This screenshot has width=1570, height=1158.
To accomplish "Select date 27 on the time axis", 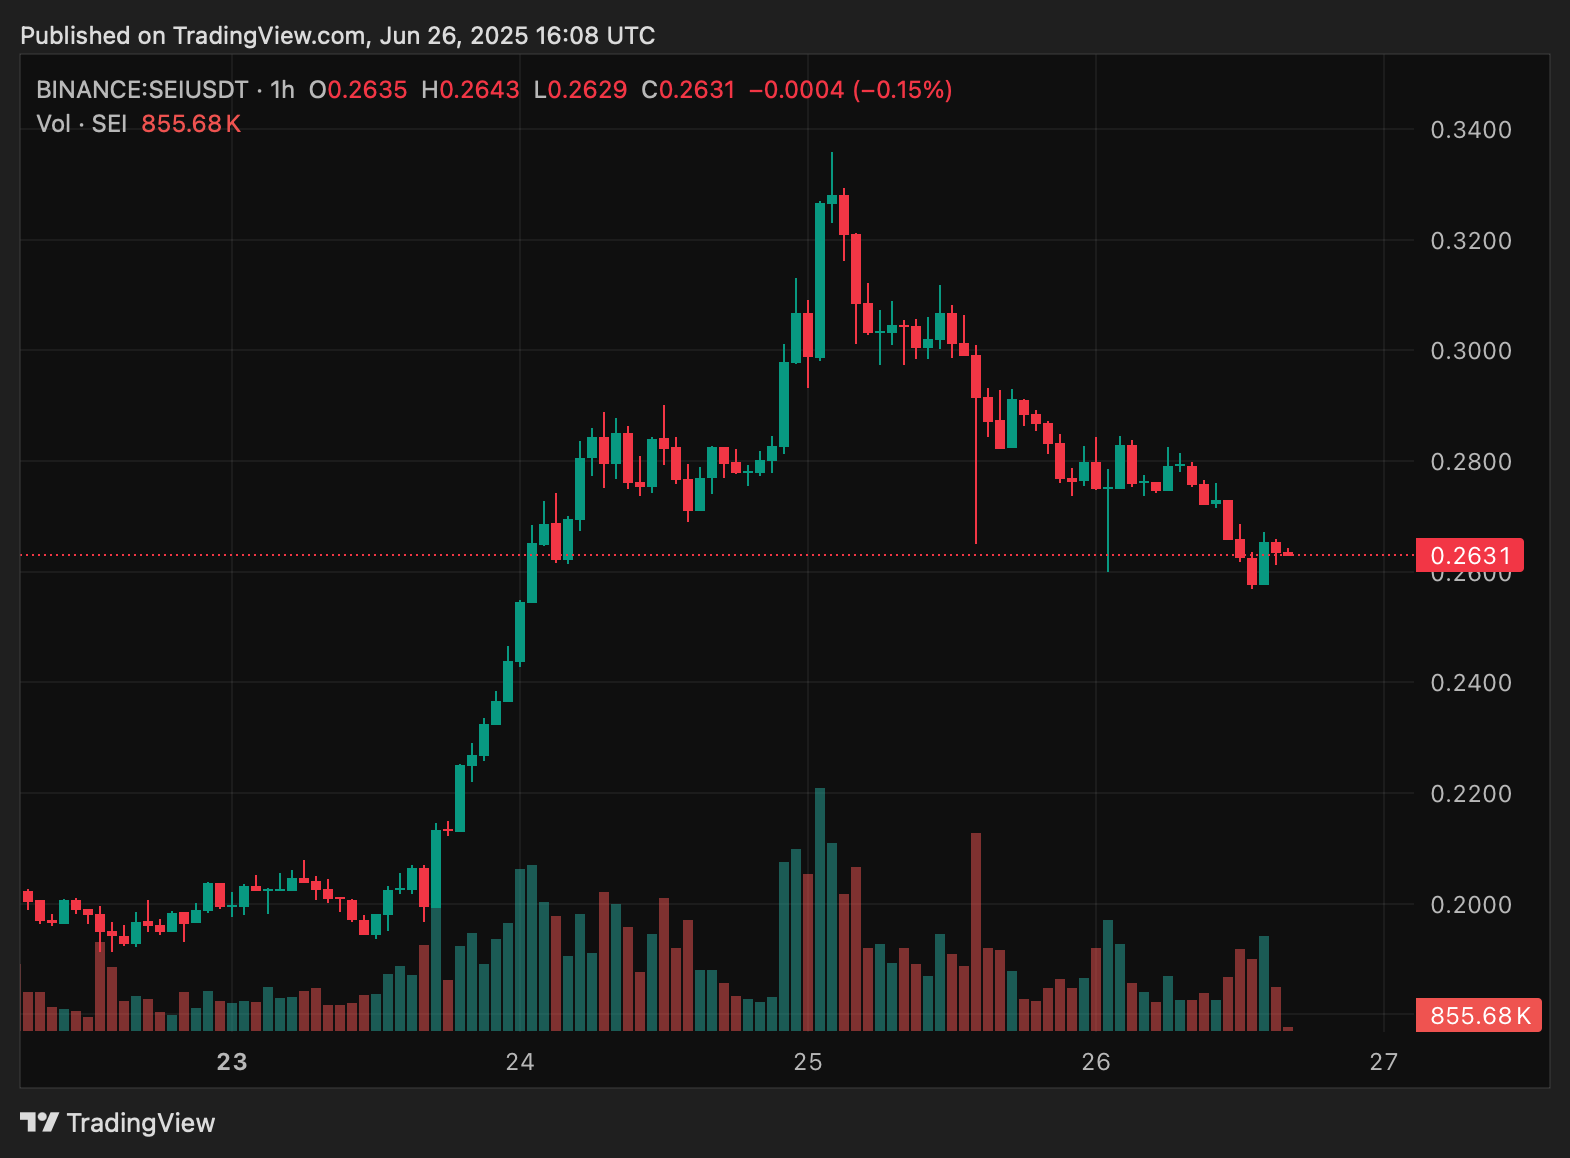I will click(x=1384, y=1062).
